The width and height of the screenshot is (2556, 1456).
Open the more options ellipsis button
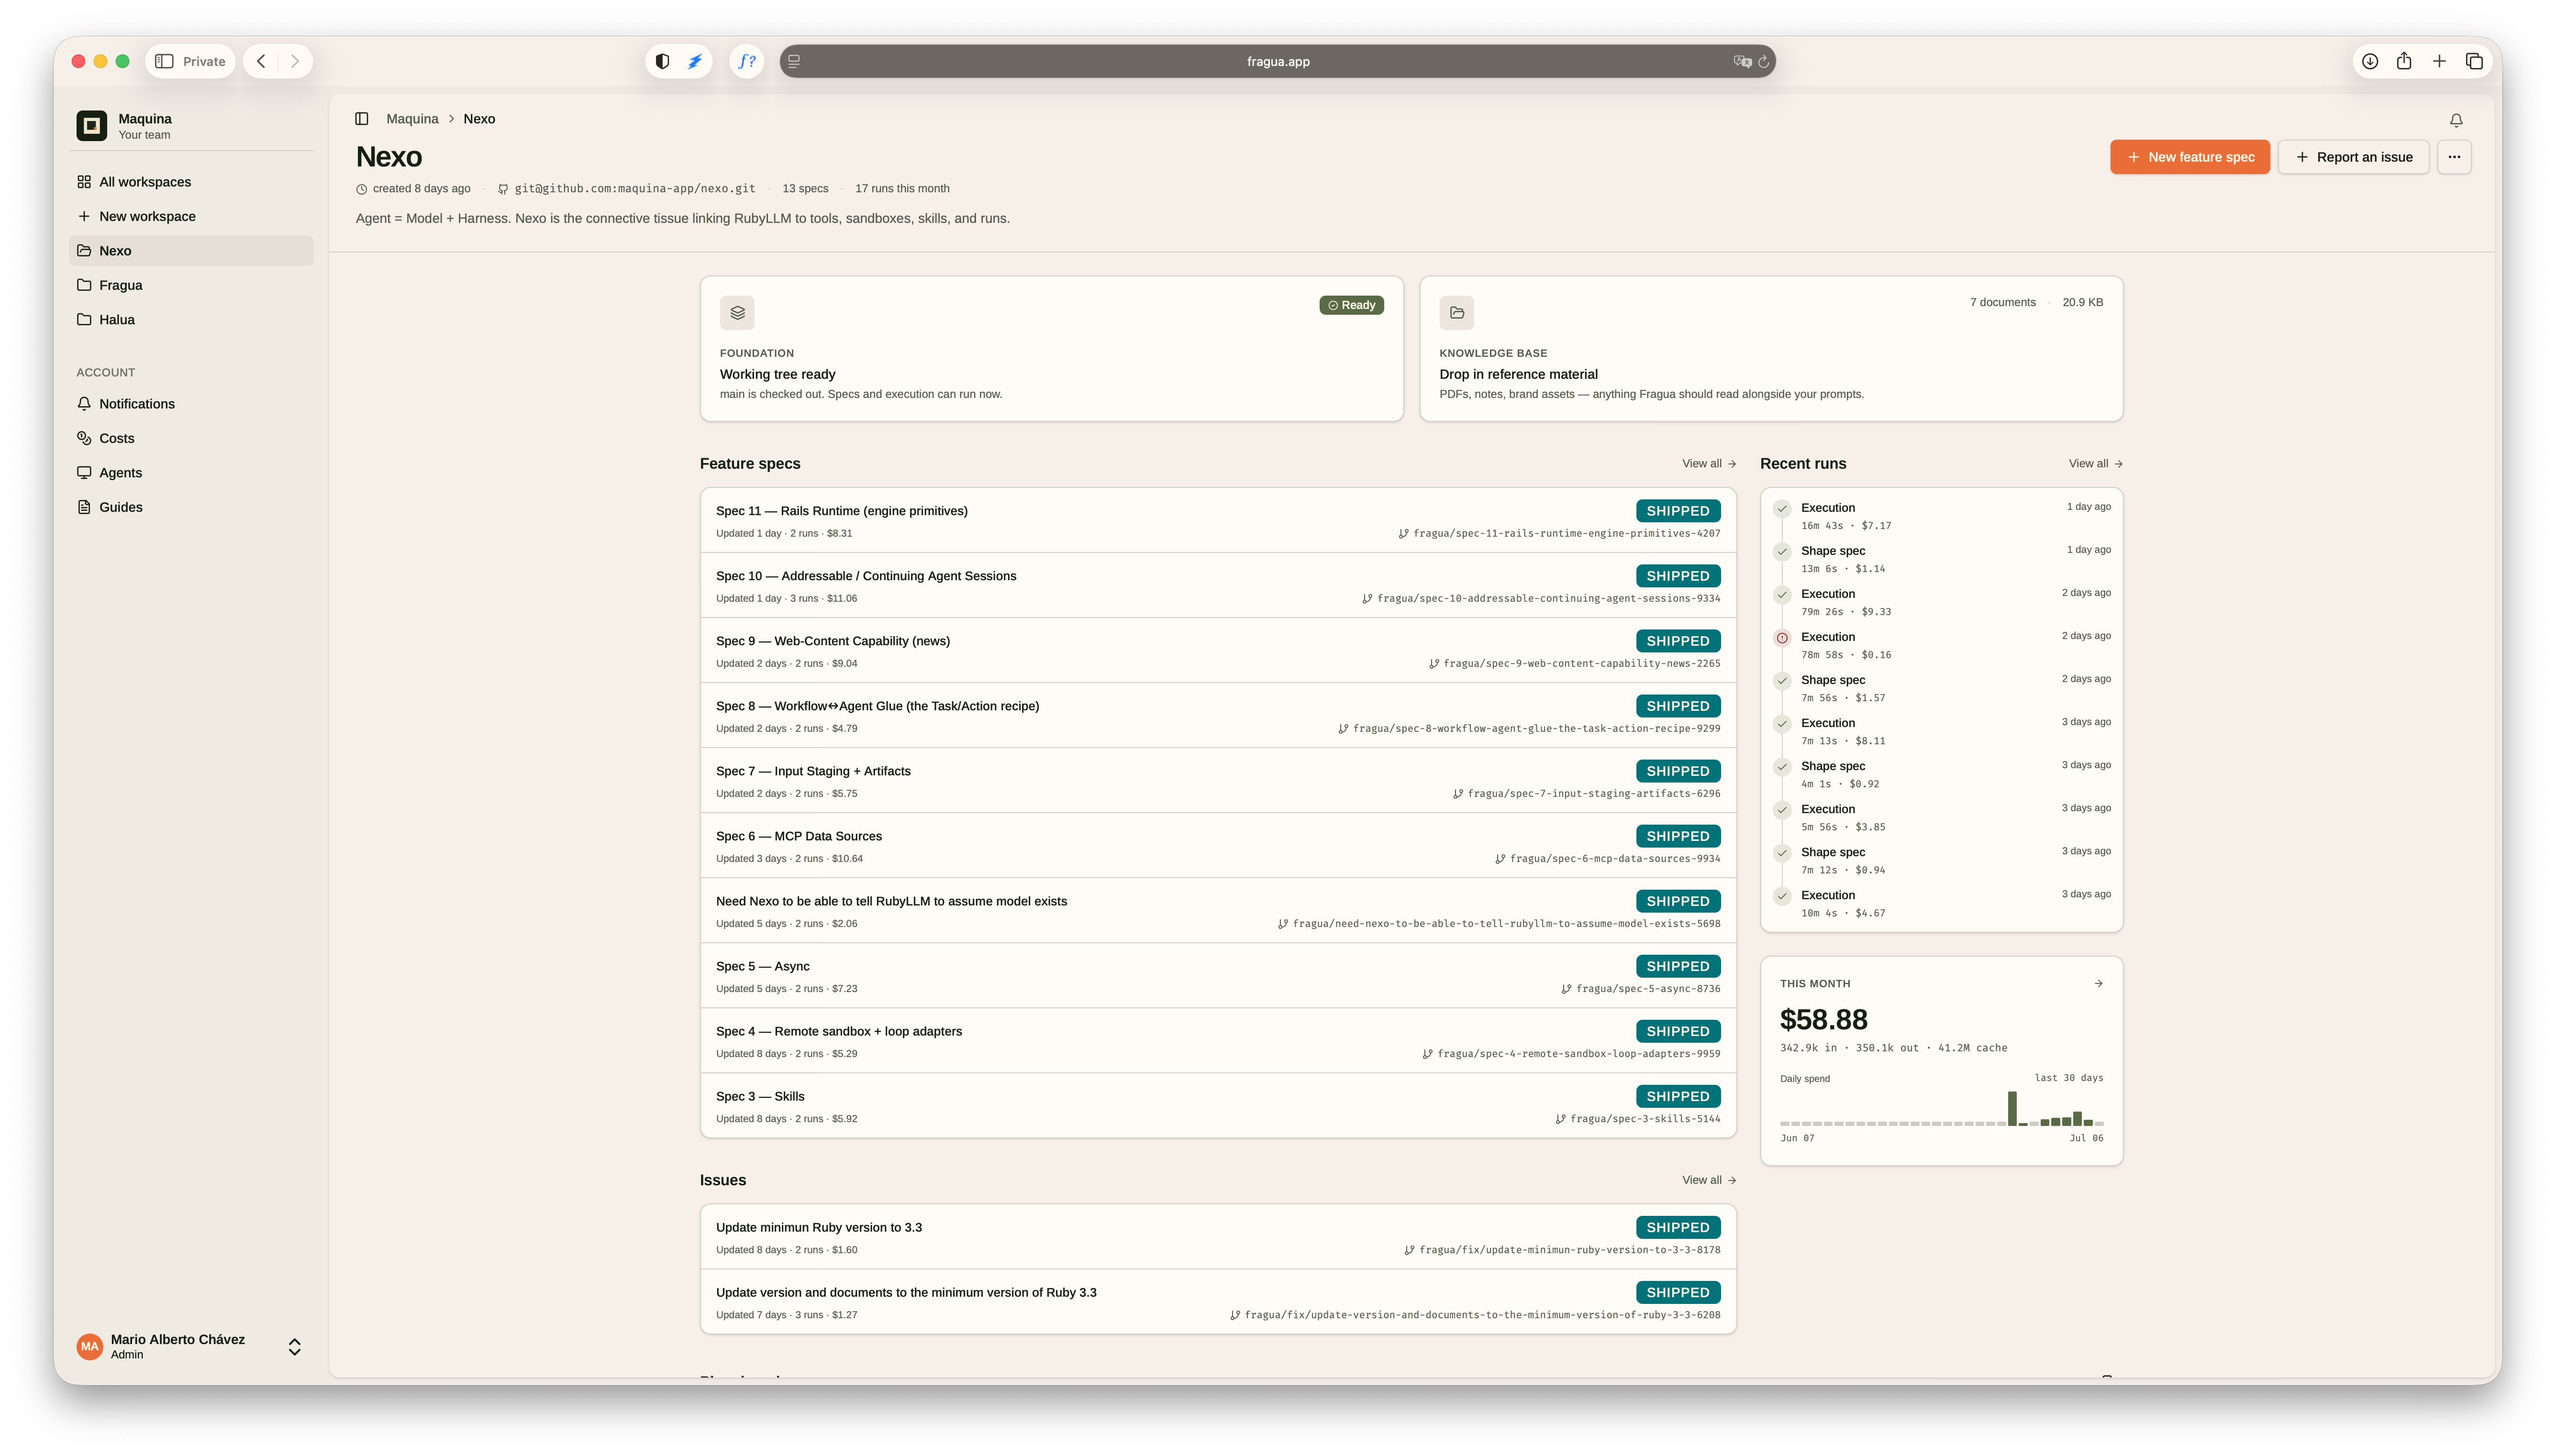[2453, 157]
